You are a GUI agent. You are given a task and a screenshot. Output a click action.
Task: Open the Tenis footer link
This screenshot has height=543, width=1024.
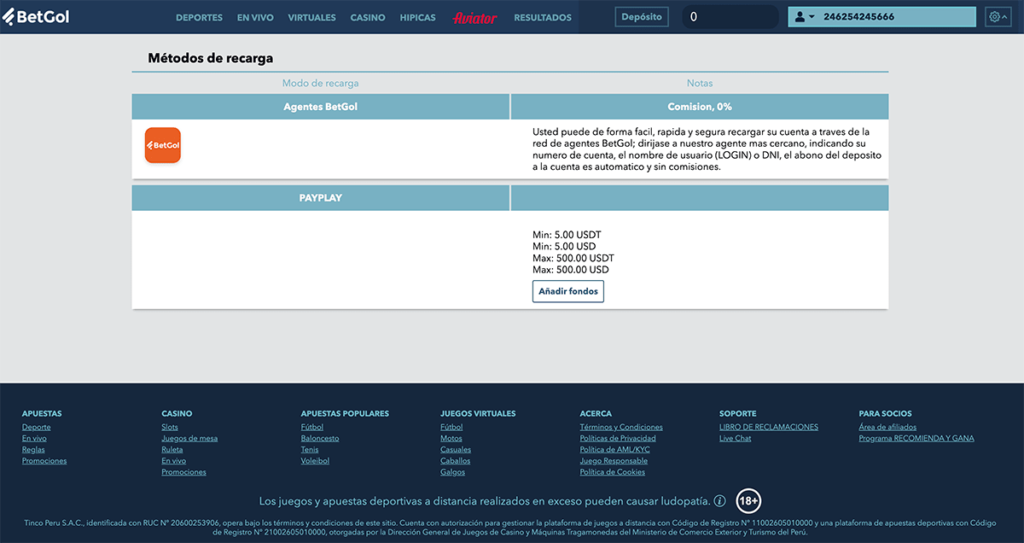pos(310,450)
